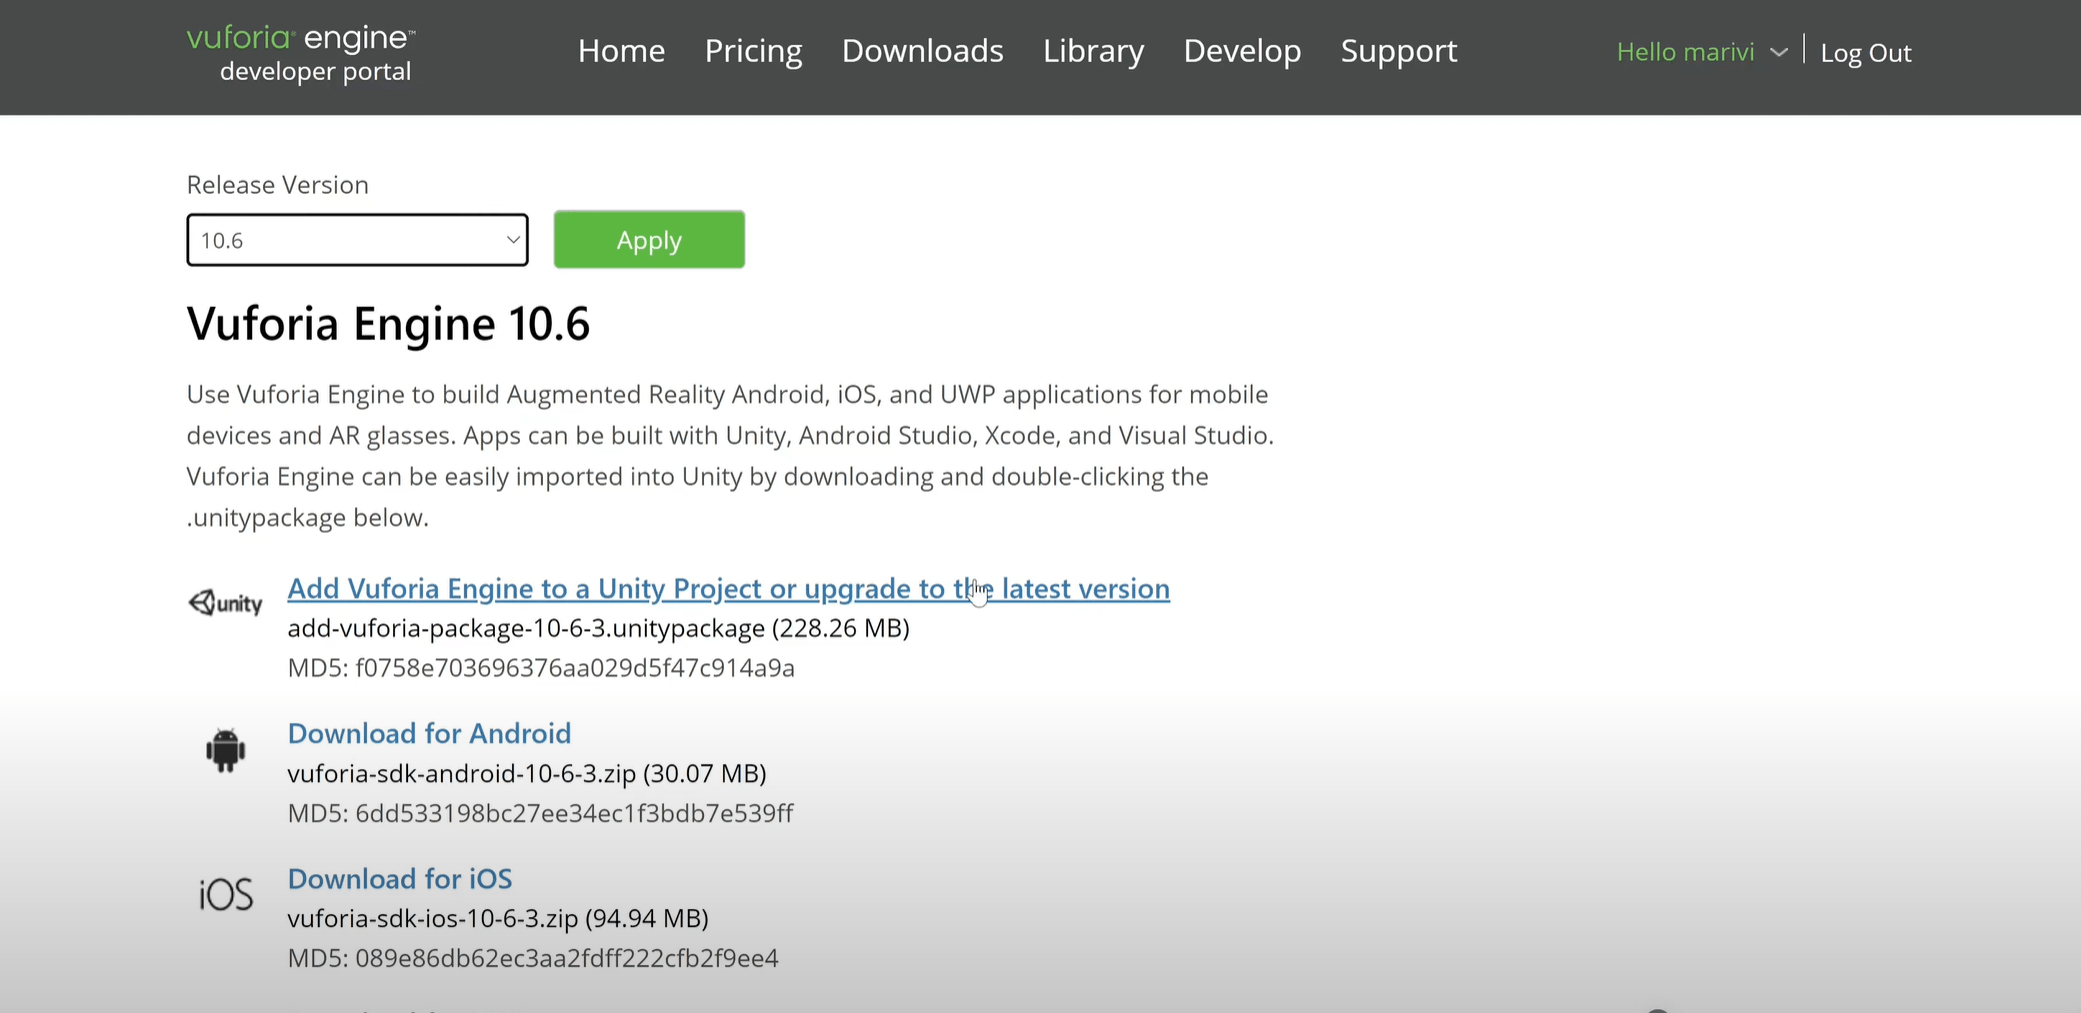This screenshot has height=1013, width=2081.
Task: Click the add-vuforia-package-10-6-3.unitypackage filename text
Action: point(526,628)
